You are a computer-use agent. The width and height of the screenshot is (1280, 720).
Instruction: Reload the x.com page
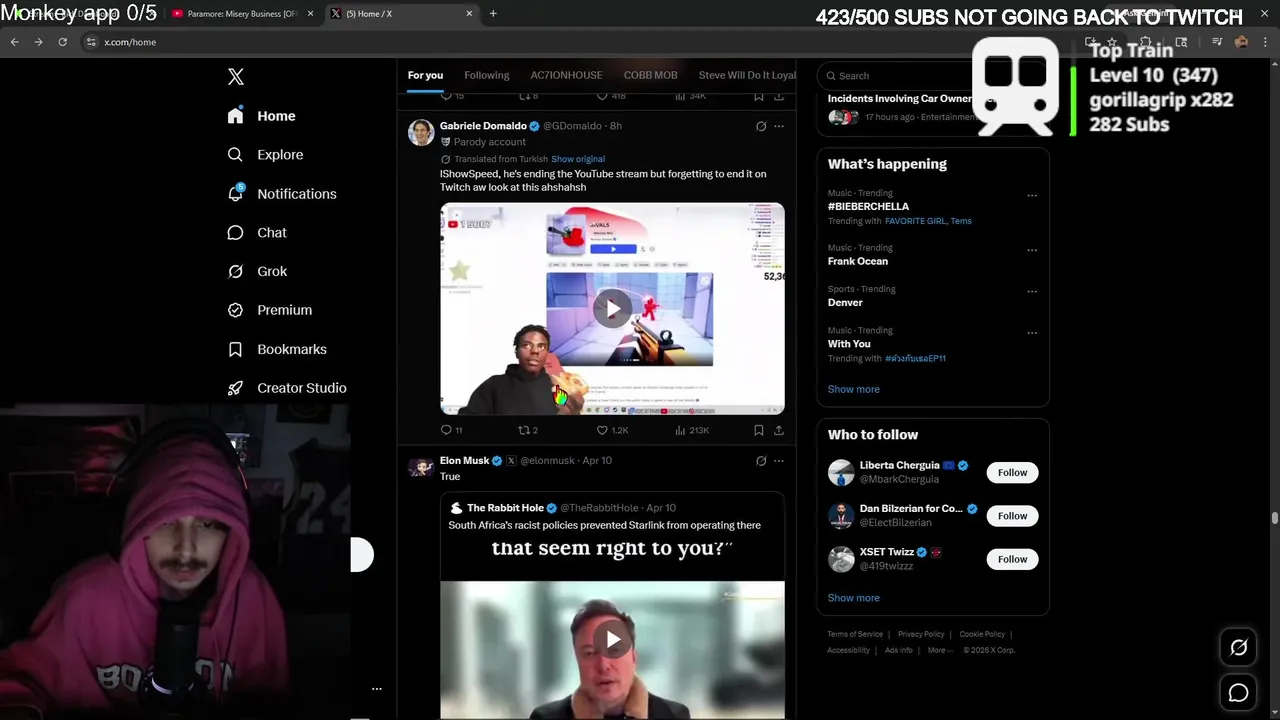pos(62,42)
